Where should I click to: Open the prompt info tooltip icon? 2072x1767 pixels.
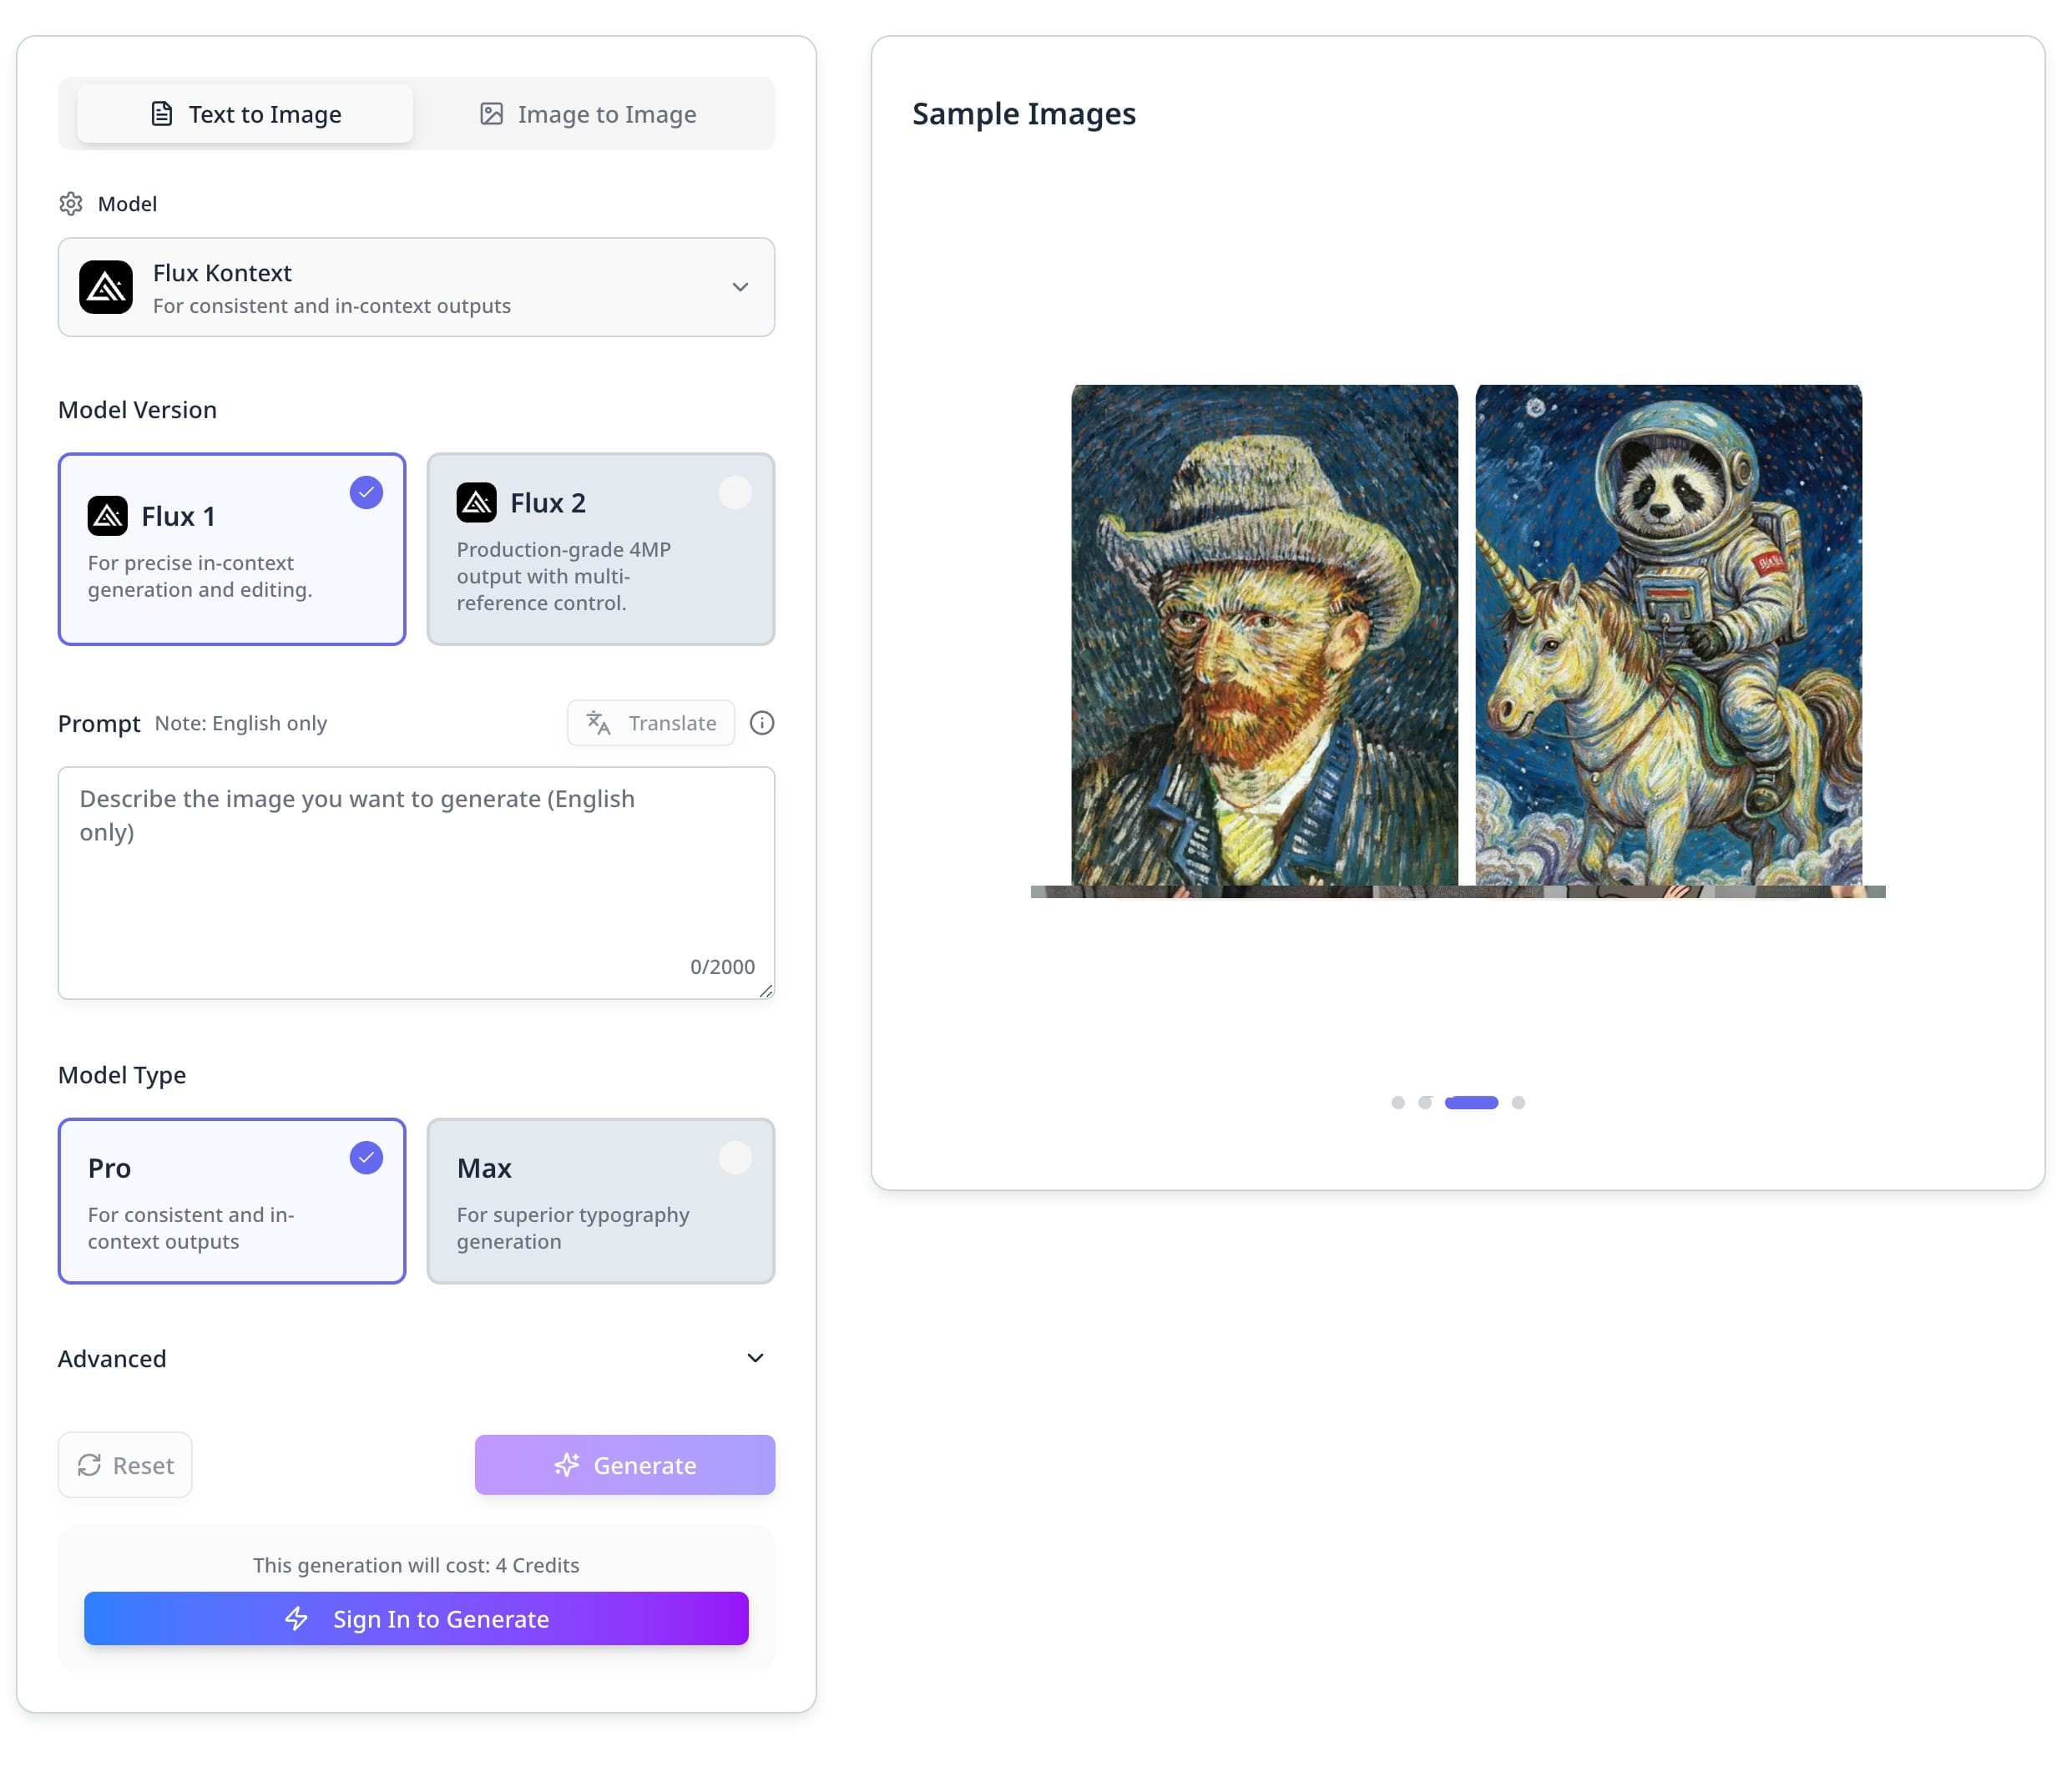pos(761,722)
